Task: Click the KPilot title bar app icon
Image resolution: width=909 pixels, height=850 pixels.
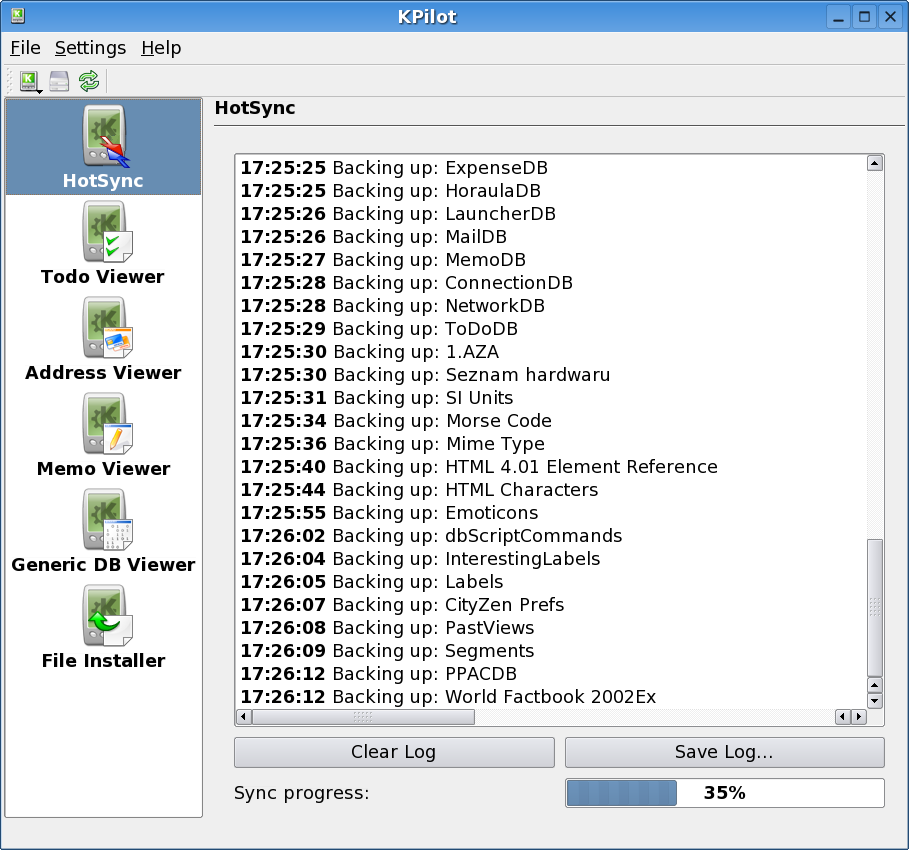Action: click(x=17, y=16)
